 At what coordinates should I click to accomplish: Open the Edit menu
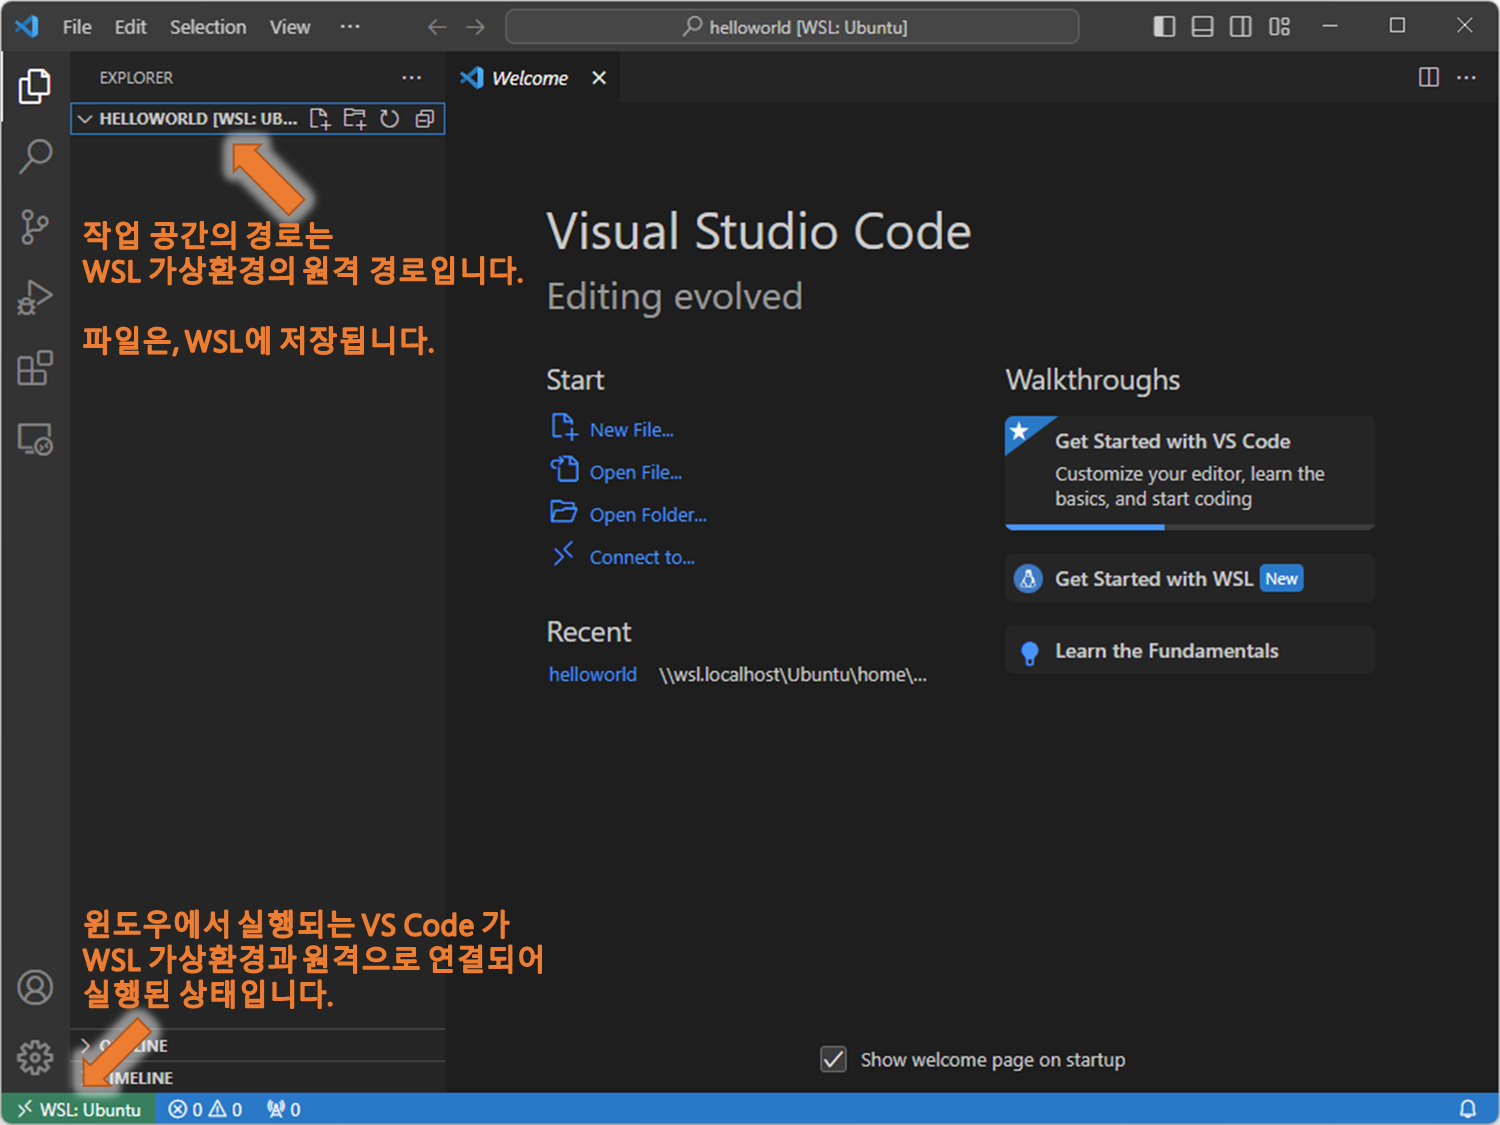(x=130, y=27)
